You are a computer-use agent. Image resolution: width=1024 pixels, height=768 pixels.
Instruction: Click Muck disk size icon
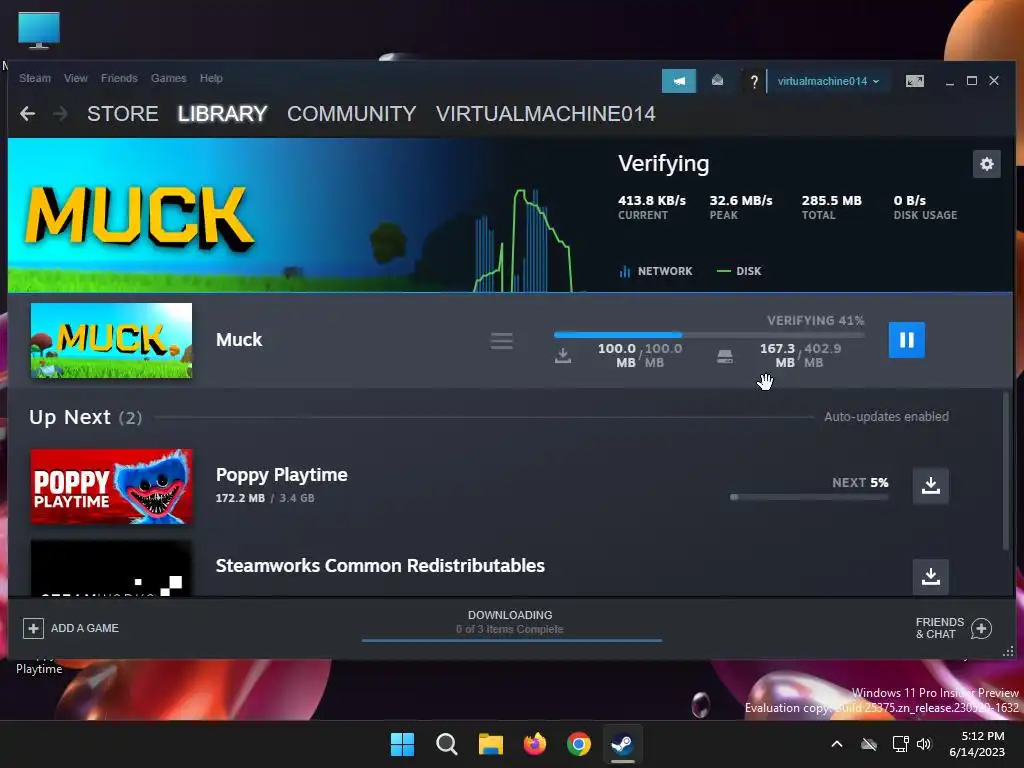click(x=725, y=356)
